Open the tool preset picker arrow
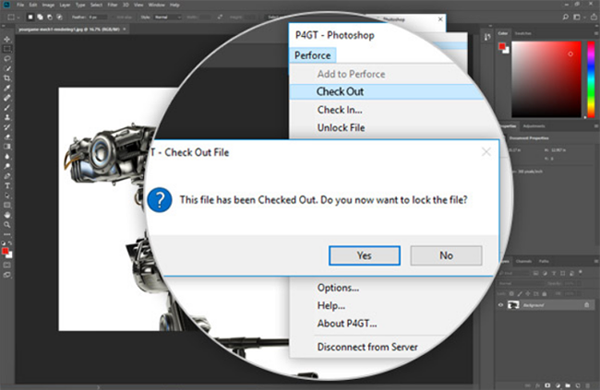This screenshot has width=600, height=390. [x=18, y=17]
